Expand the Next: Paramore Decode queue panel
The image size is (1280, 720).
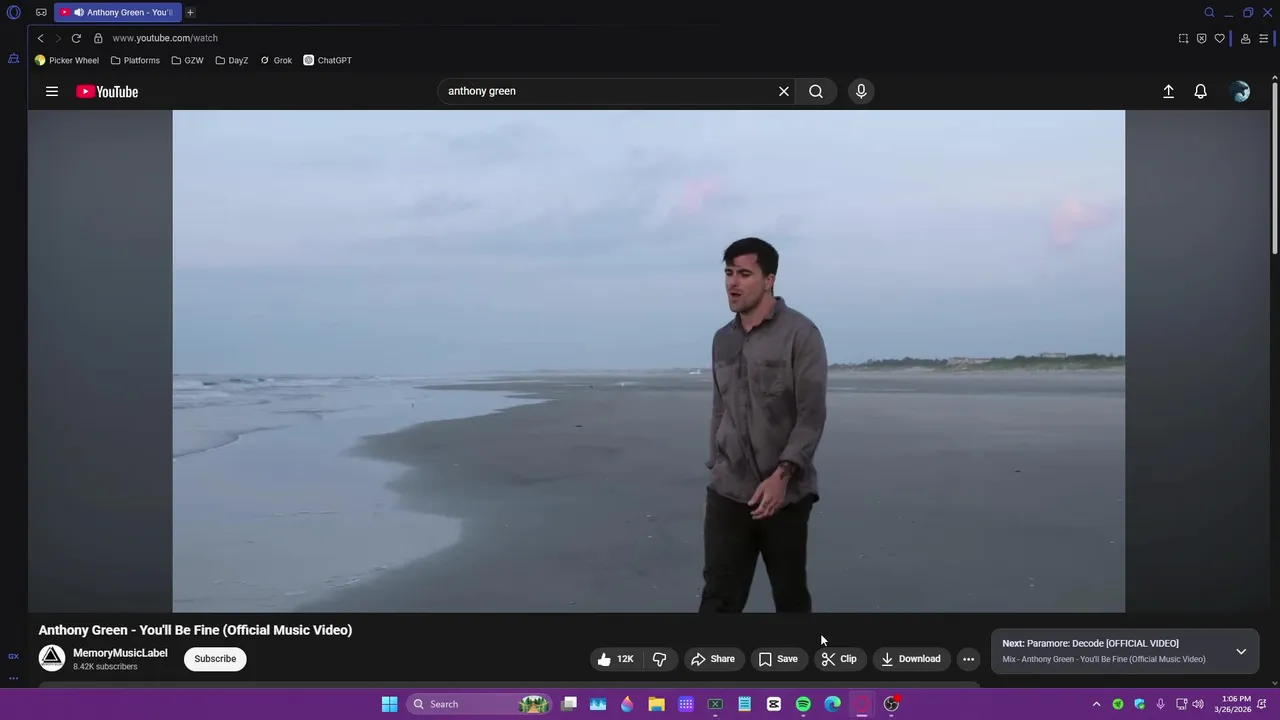(x=1241, y=651)
